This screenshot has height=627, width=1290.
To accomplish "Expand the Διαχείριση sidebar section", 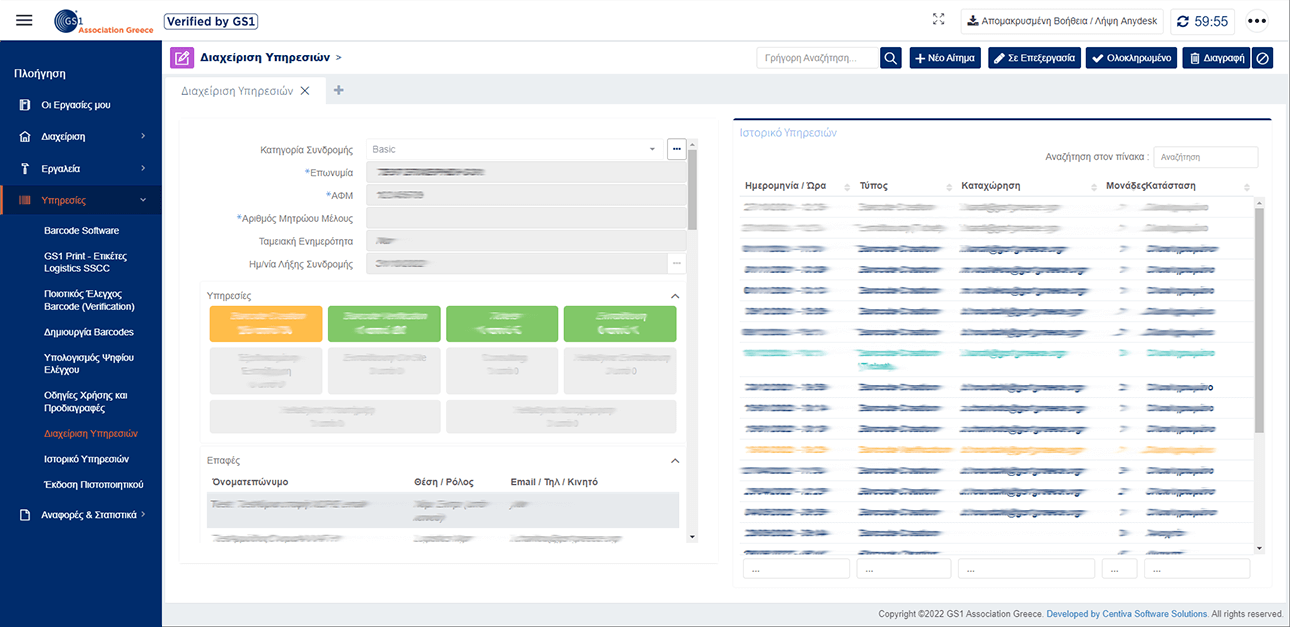I will 81,136.
